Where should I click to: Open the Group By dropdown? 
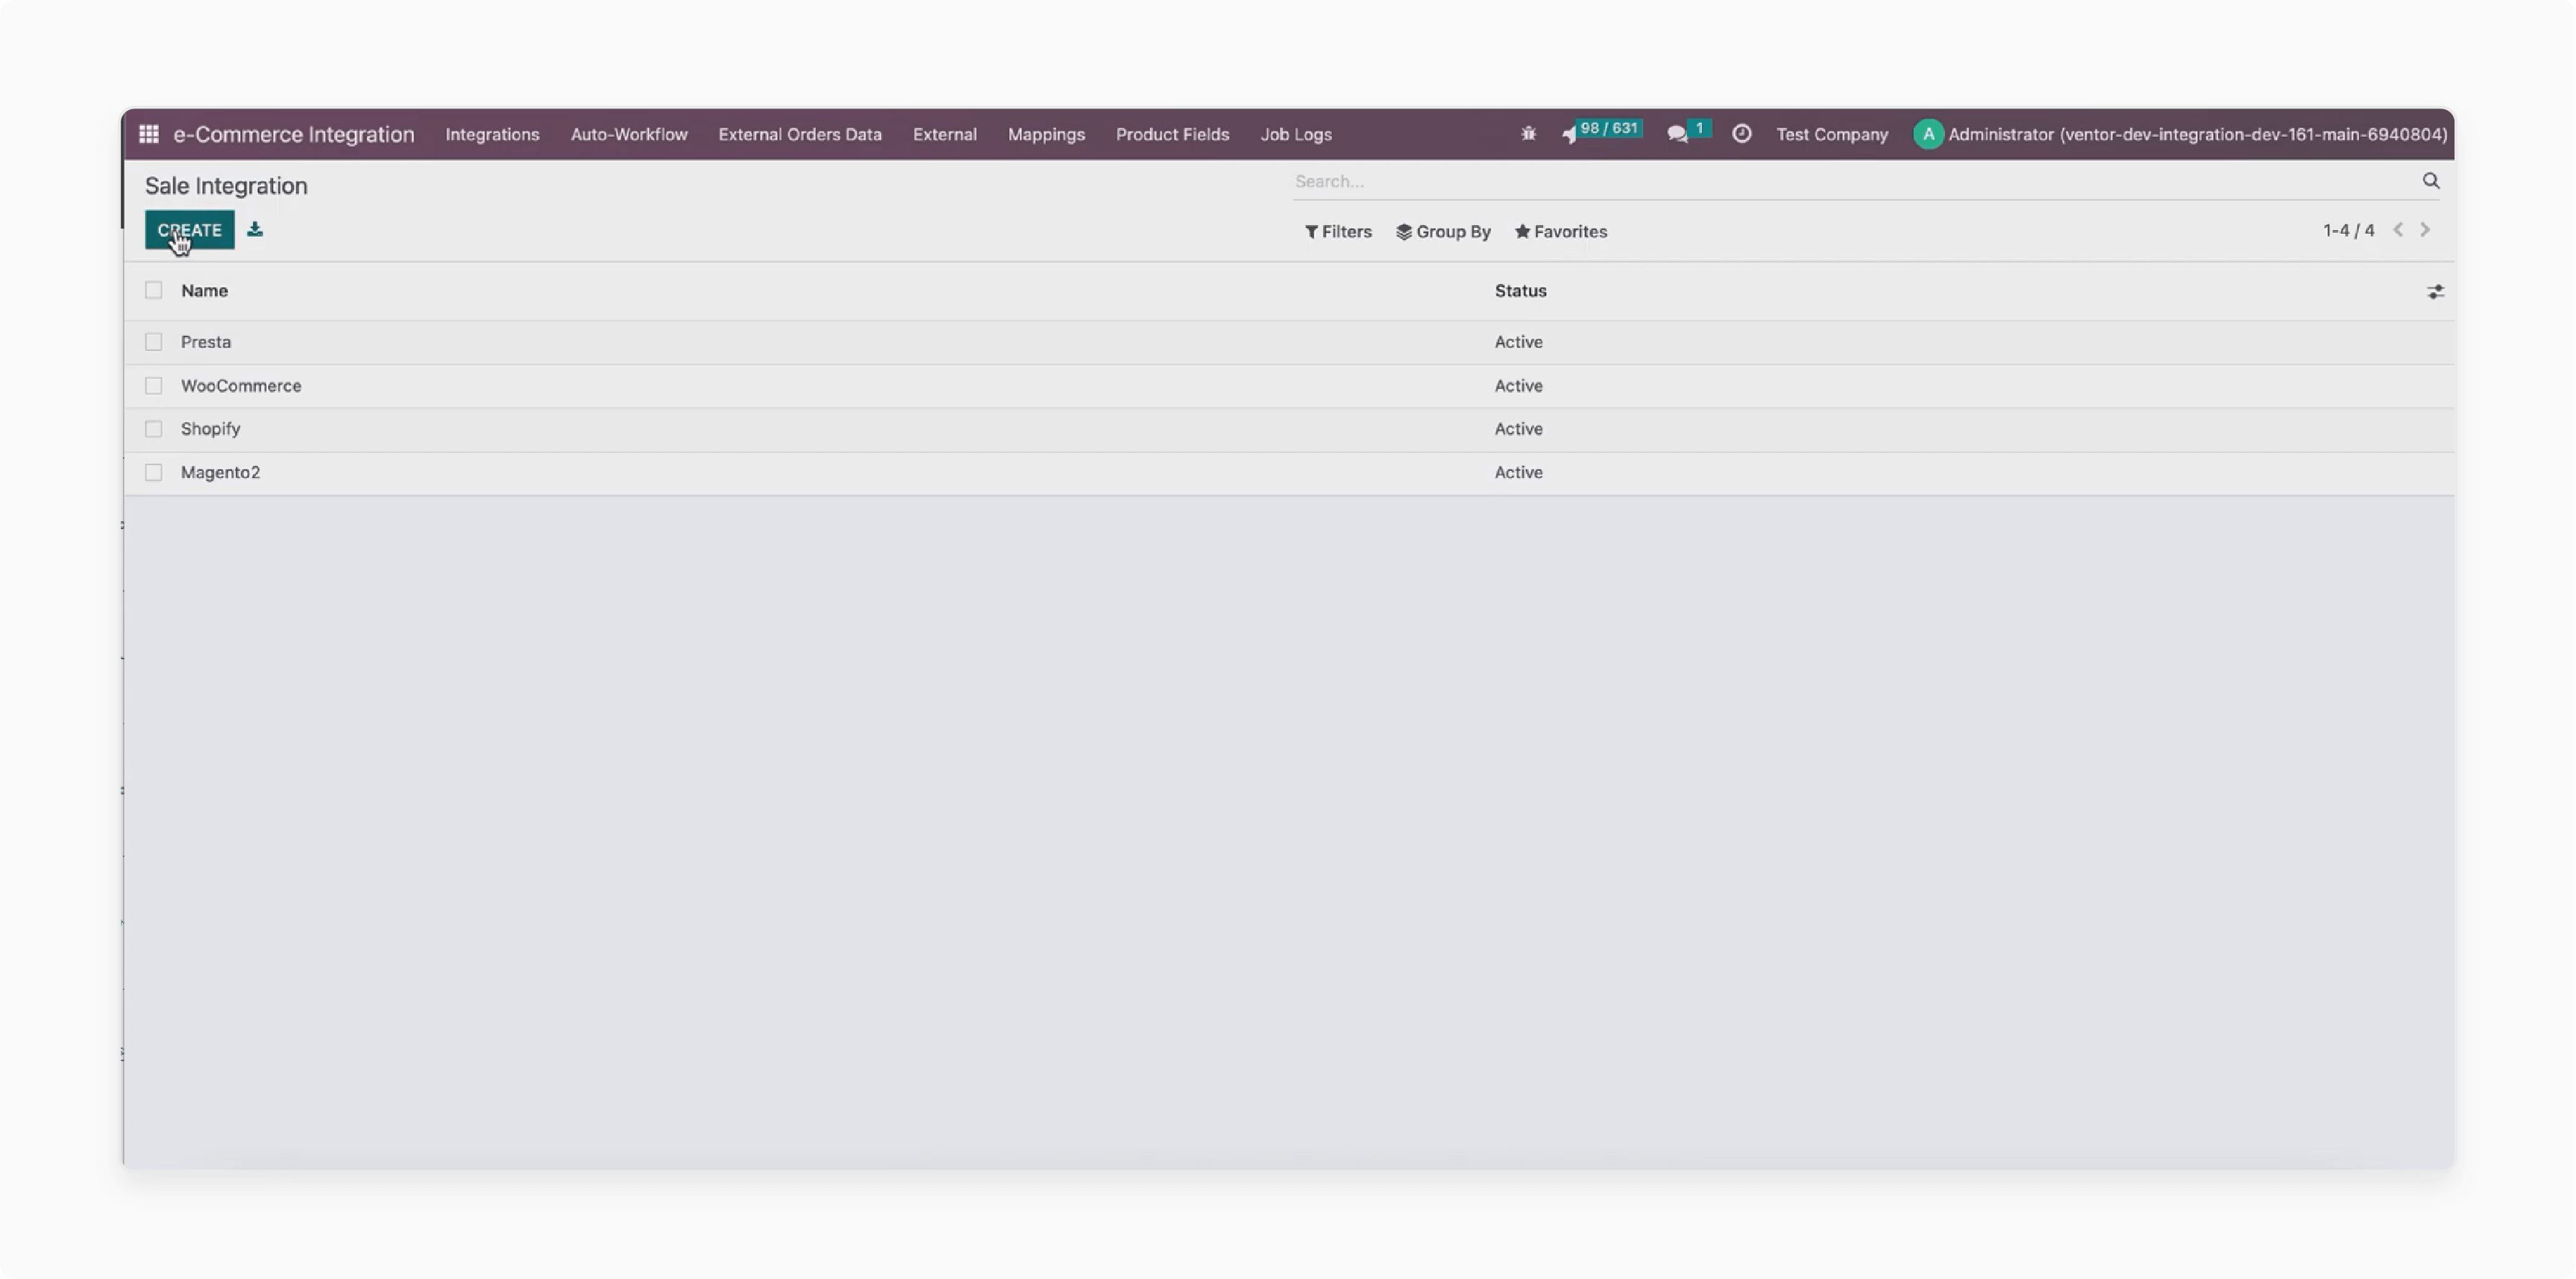tap(1443, 230)
